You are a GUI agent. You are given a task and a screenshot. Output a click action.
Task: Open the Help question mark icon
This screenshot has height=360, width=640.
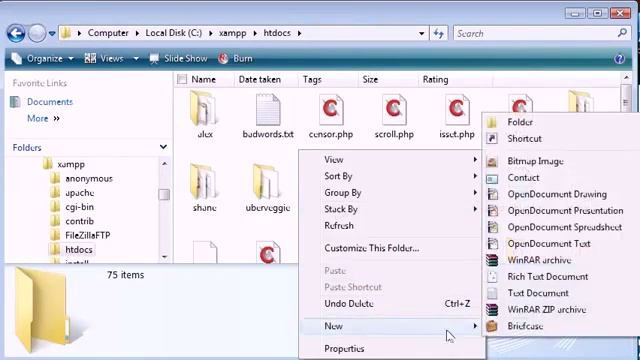coord(619,59)
